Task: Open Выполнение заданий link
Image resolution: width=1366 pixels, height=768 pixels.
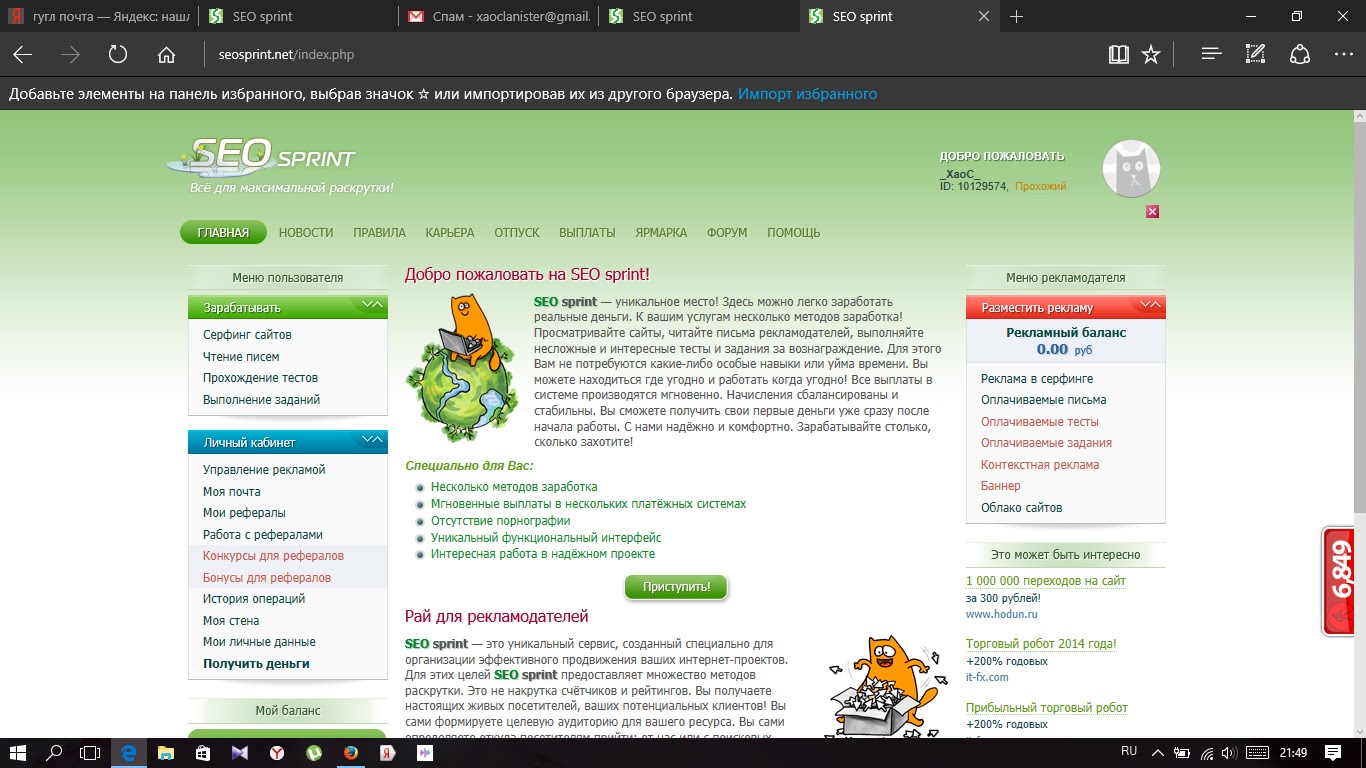Action: click(262, 399)
